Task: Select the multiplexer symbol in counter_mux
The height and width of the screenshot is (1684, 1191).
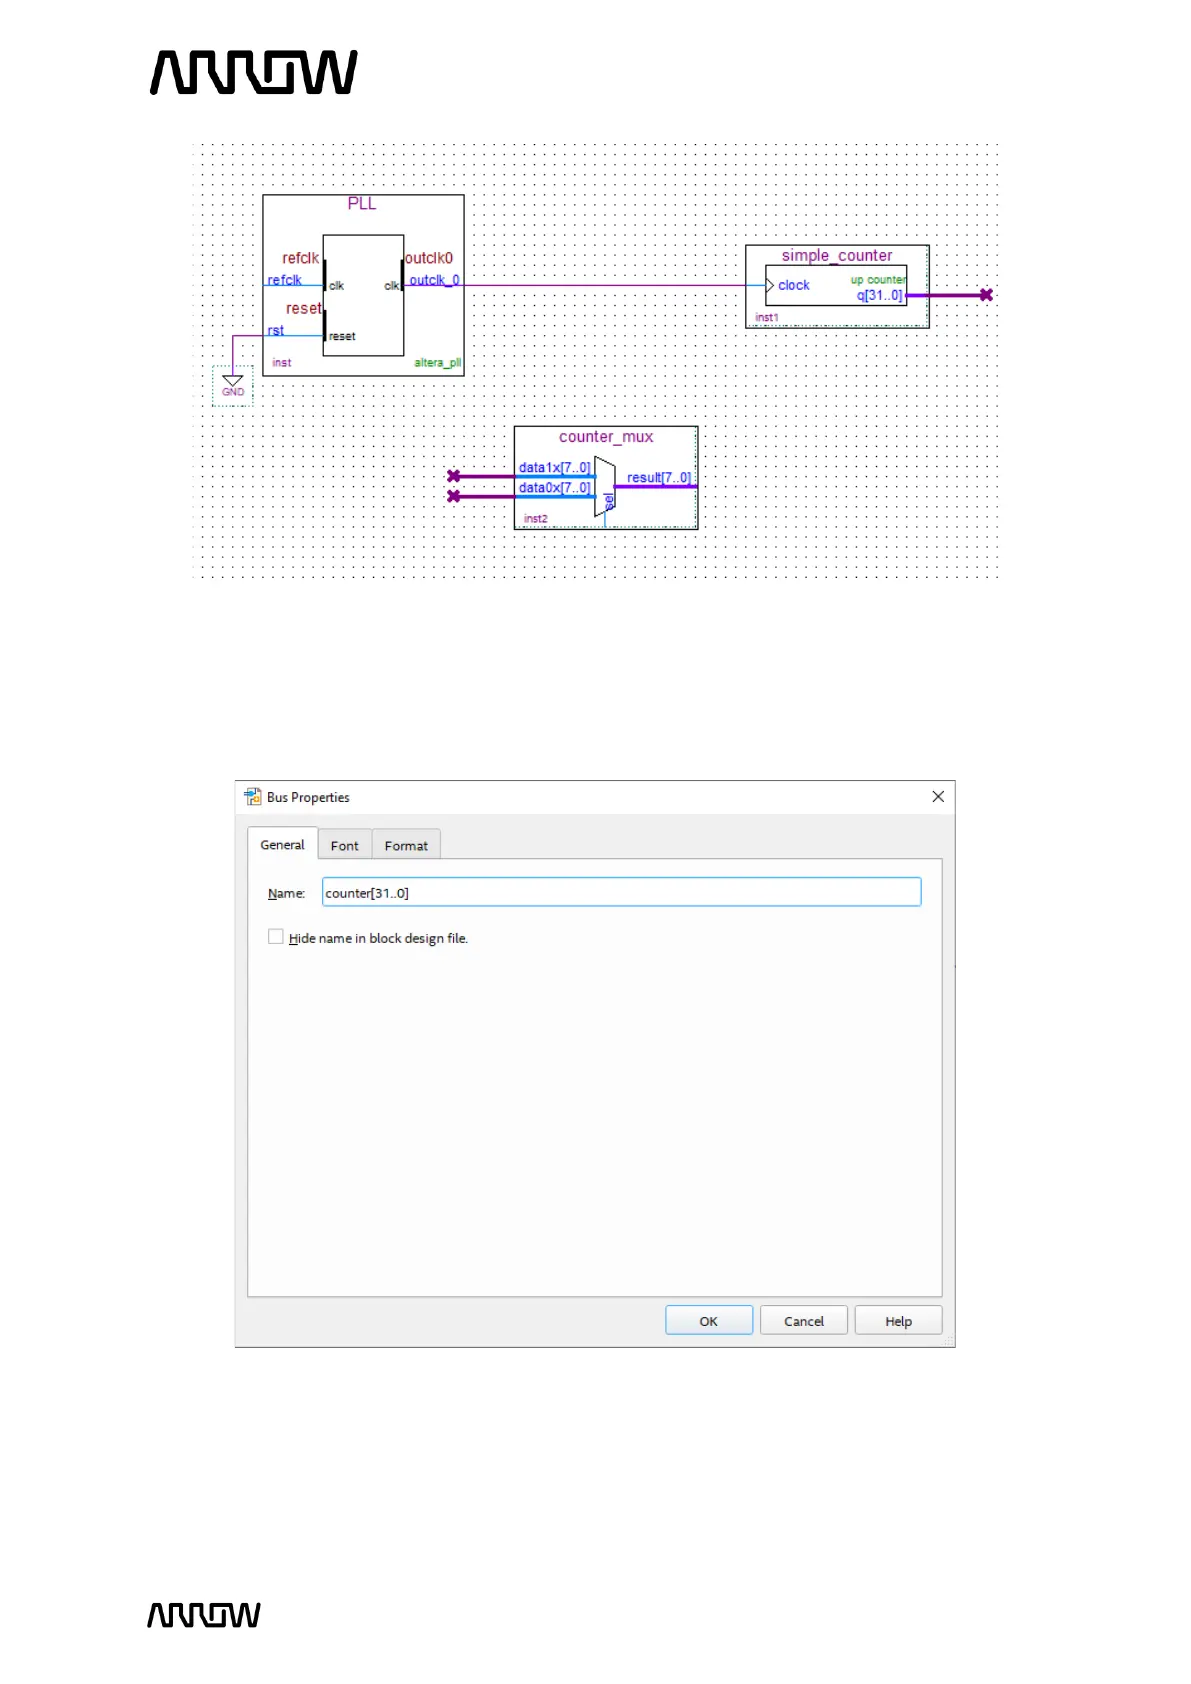Action: tap(605, 487)
